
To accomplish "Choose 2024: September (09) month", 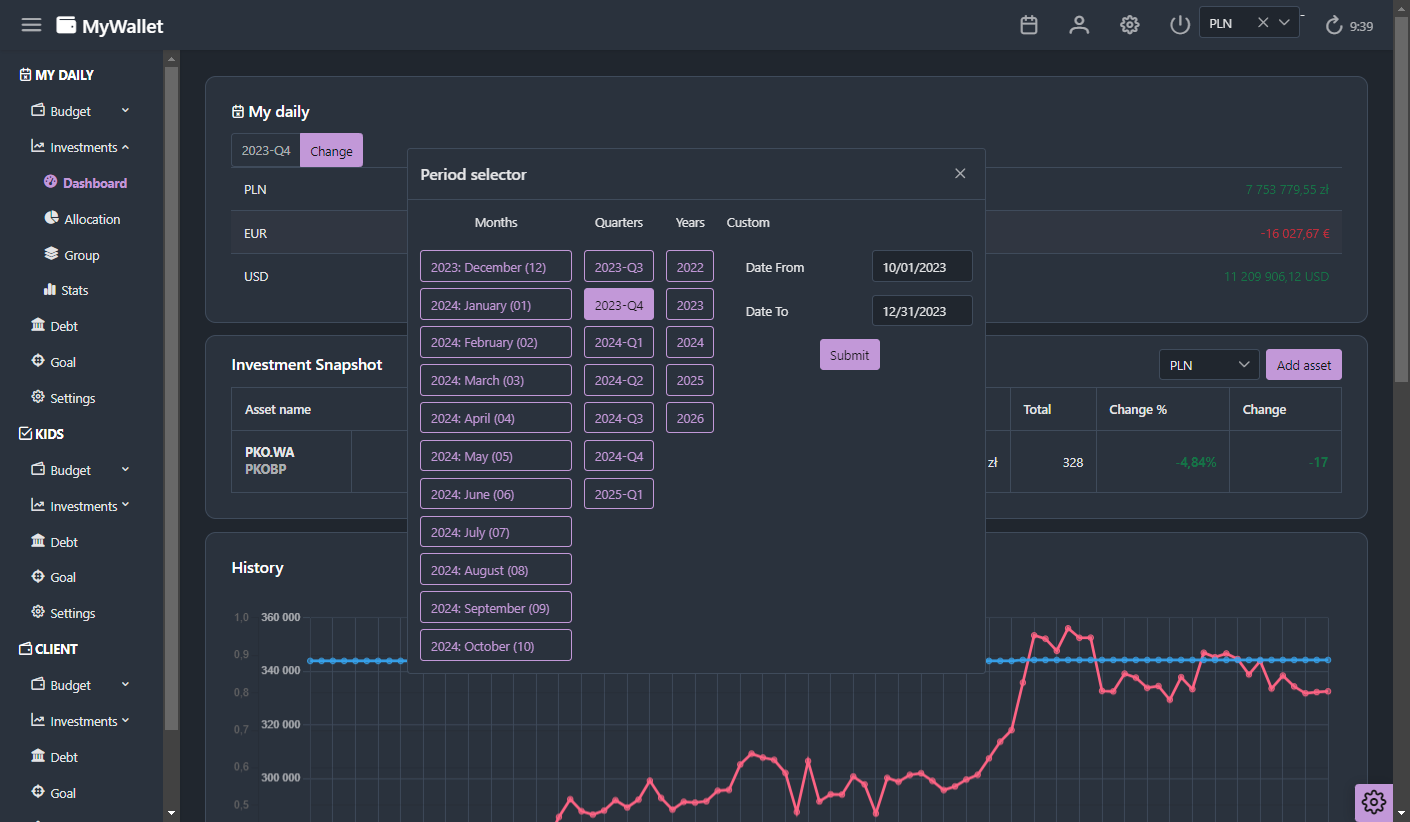I will click(496, 608).
